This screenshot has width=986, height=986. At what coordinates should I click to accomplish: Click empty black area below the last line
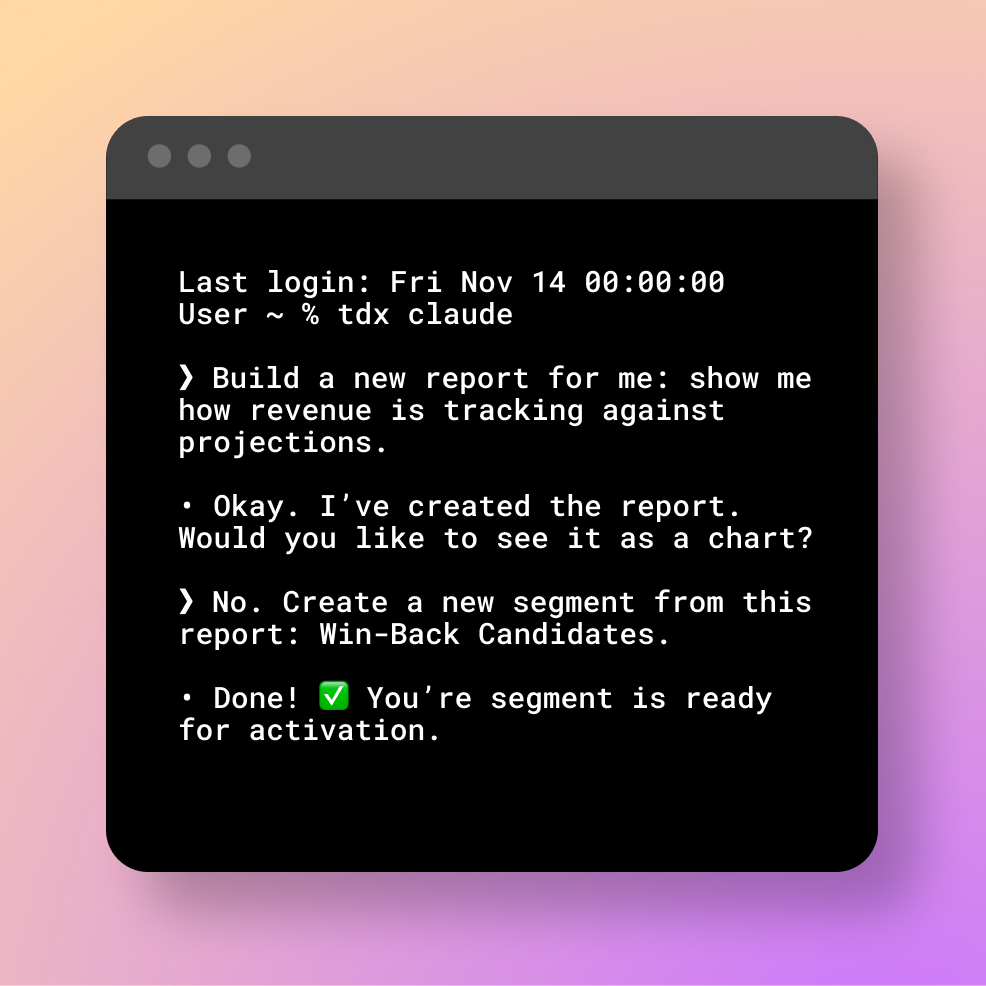click(x=492, y=808)
